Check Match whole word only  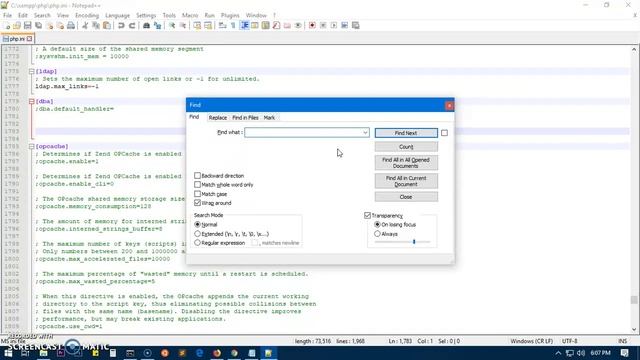click(198, 184)
